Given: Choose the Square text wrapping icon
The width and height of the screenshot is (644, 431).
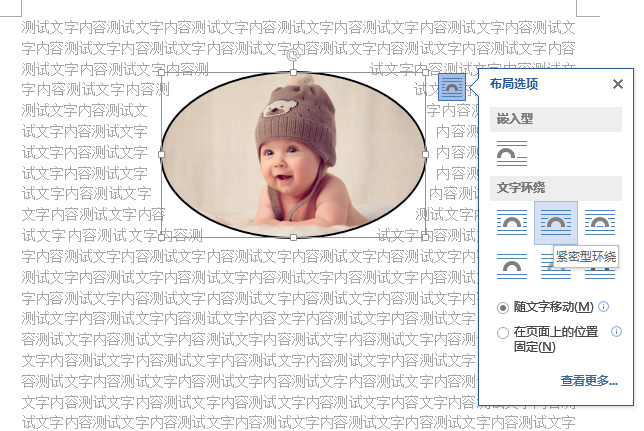Looking at the screenshot, I should point(512,223).
